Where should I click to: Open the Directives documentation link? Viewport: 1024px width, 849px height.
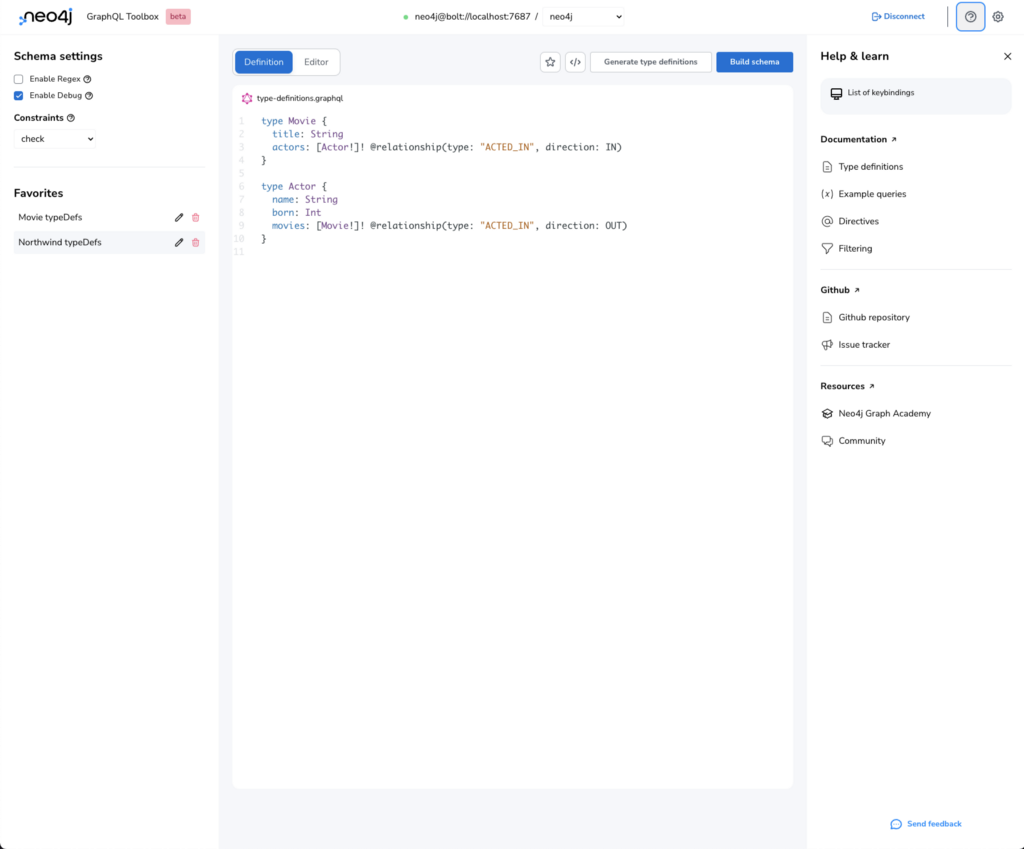click(x=859, y=221)
